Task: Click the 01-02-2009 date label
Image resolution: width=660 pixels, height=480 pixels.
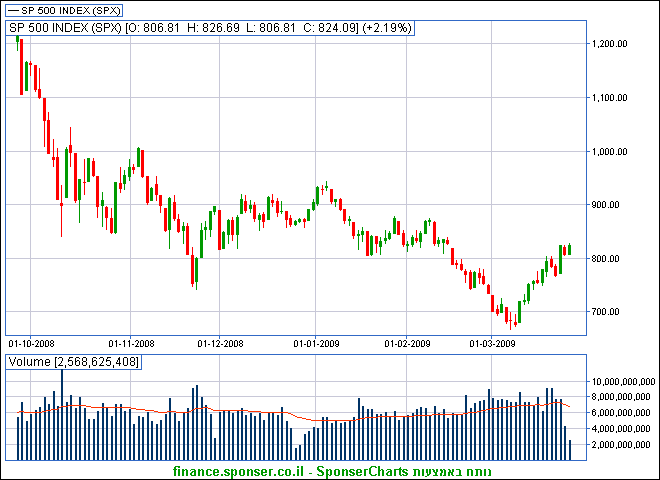Action: pos(407,344)
